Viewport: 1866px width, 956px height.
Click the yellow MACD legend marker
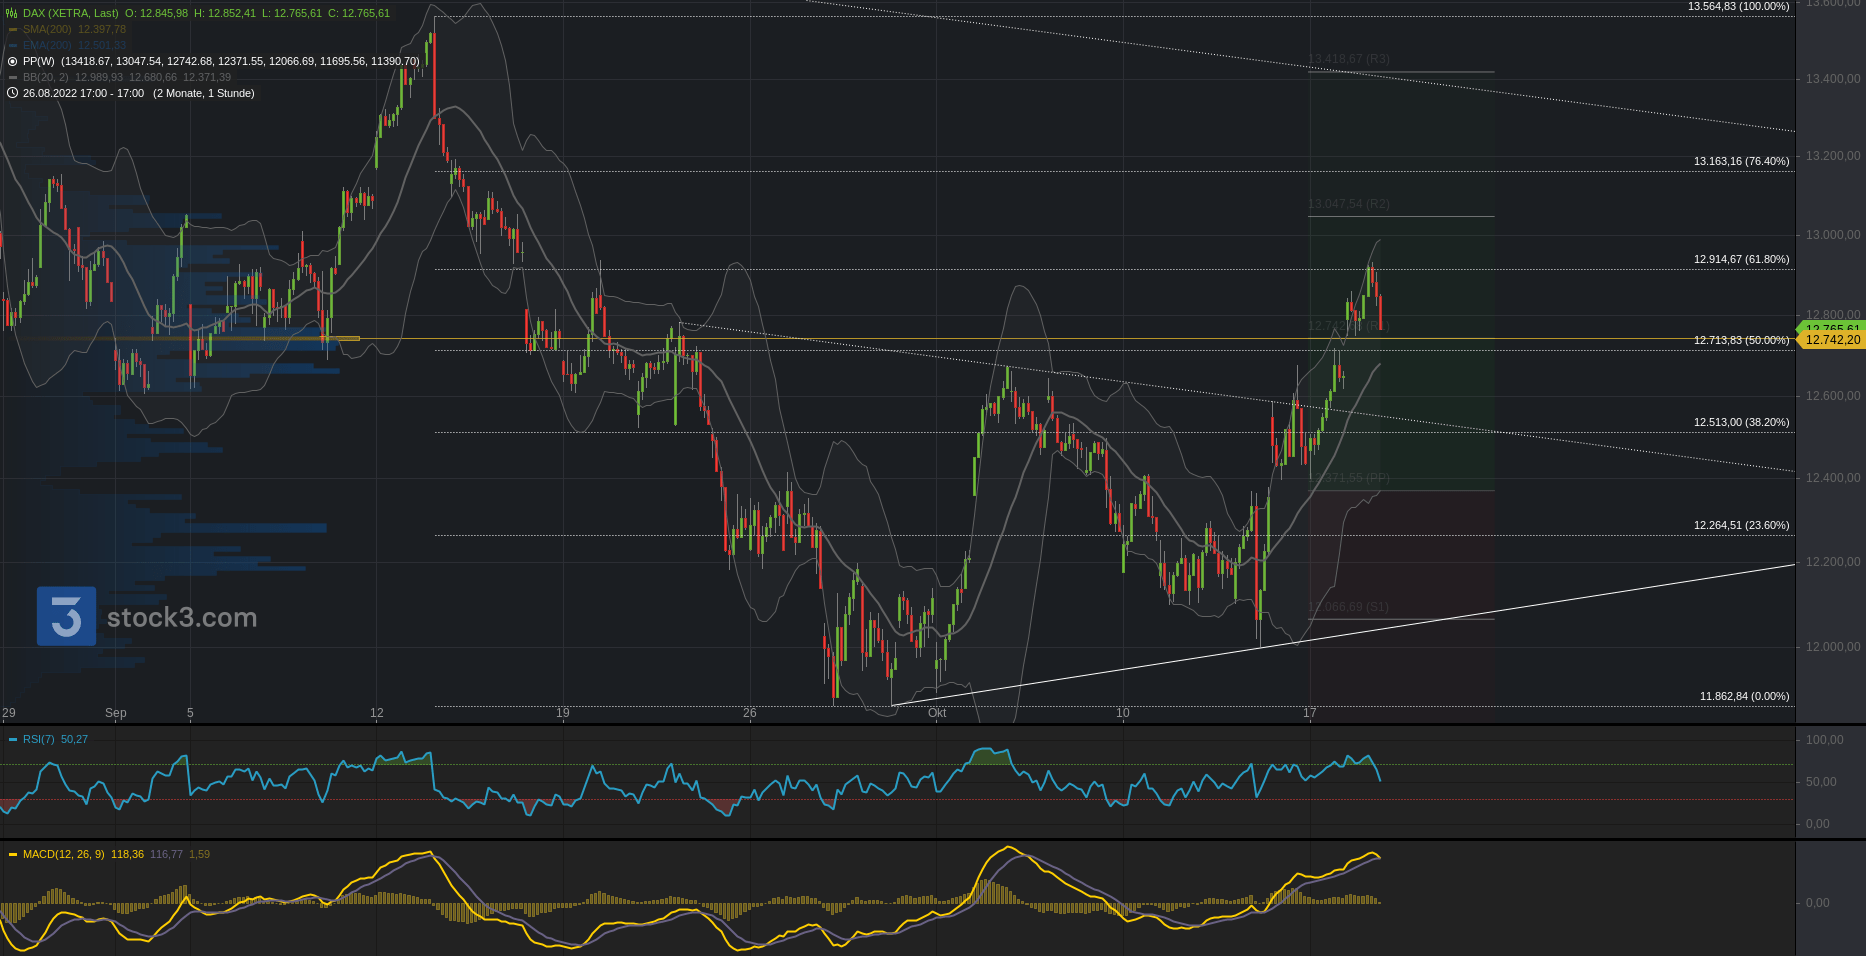[13, 854]
